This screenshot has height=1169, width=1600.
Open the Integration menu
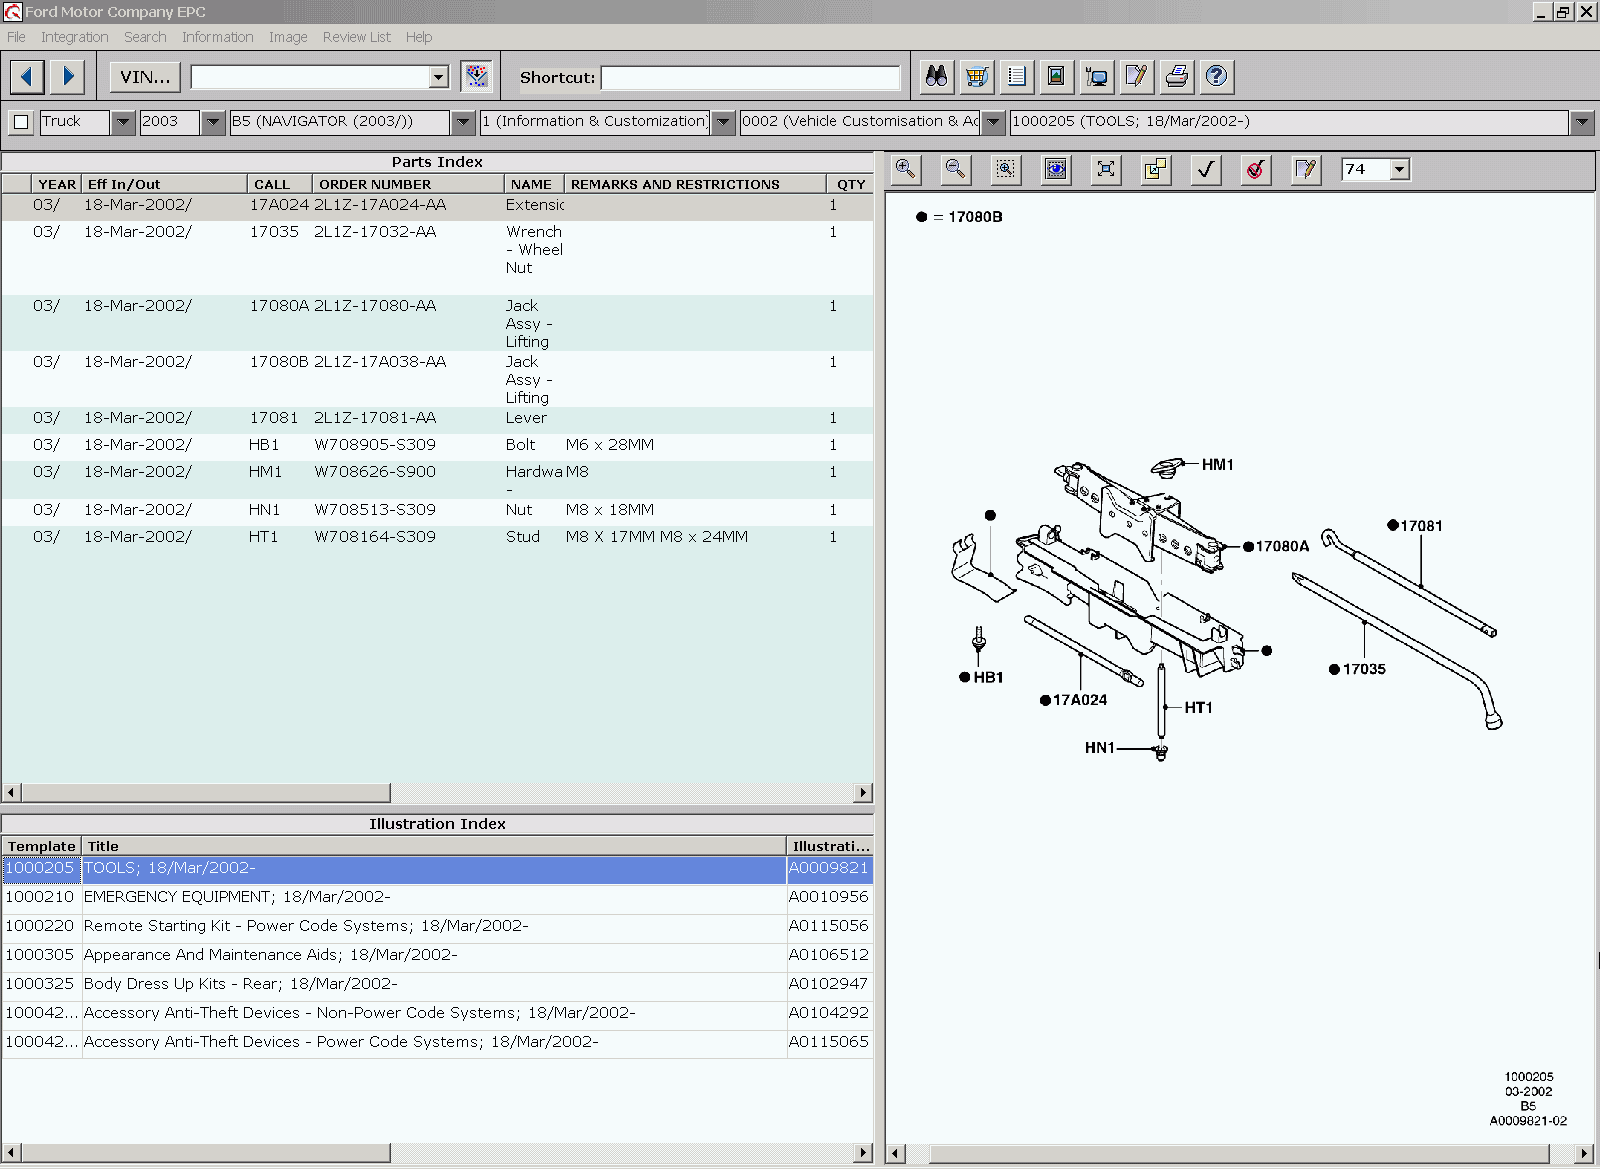click(x=75, y=37)
